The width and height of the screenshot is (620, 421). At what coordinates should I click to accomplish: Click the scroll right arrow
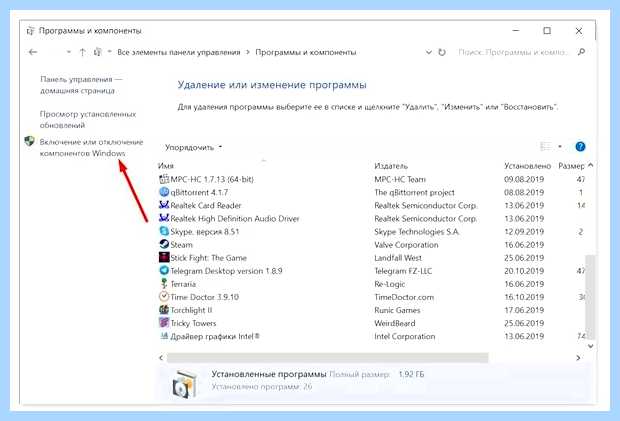[578, 358]
